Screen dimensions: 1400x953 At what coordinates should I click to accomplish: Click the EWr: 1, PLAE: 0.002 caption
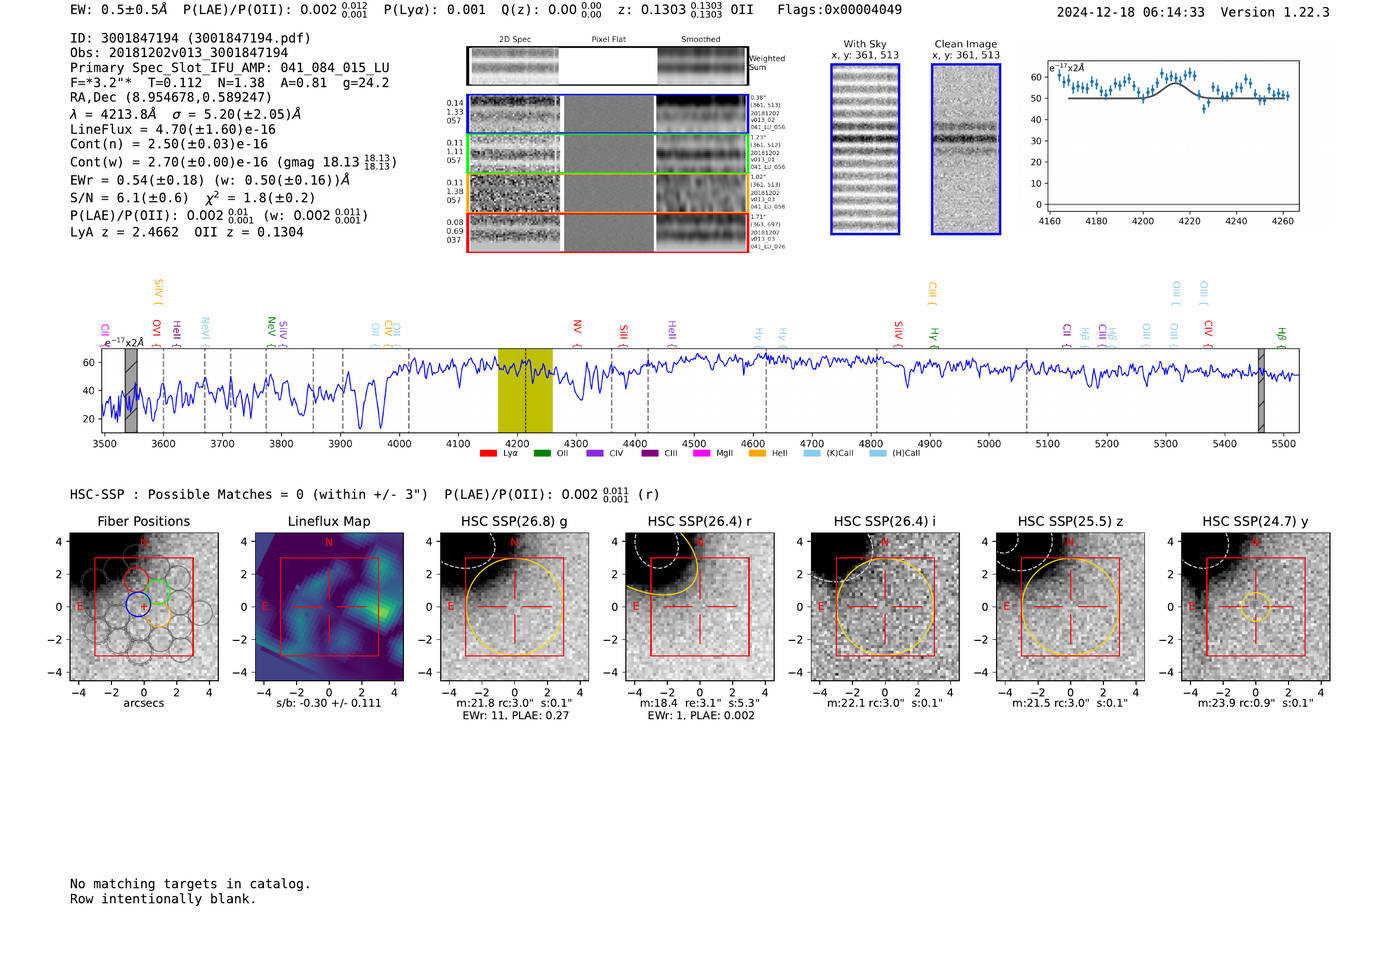700,716
